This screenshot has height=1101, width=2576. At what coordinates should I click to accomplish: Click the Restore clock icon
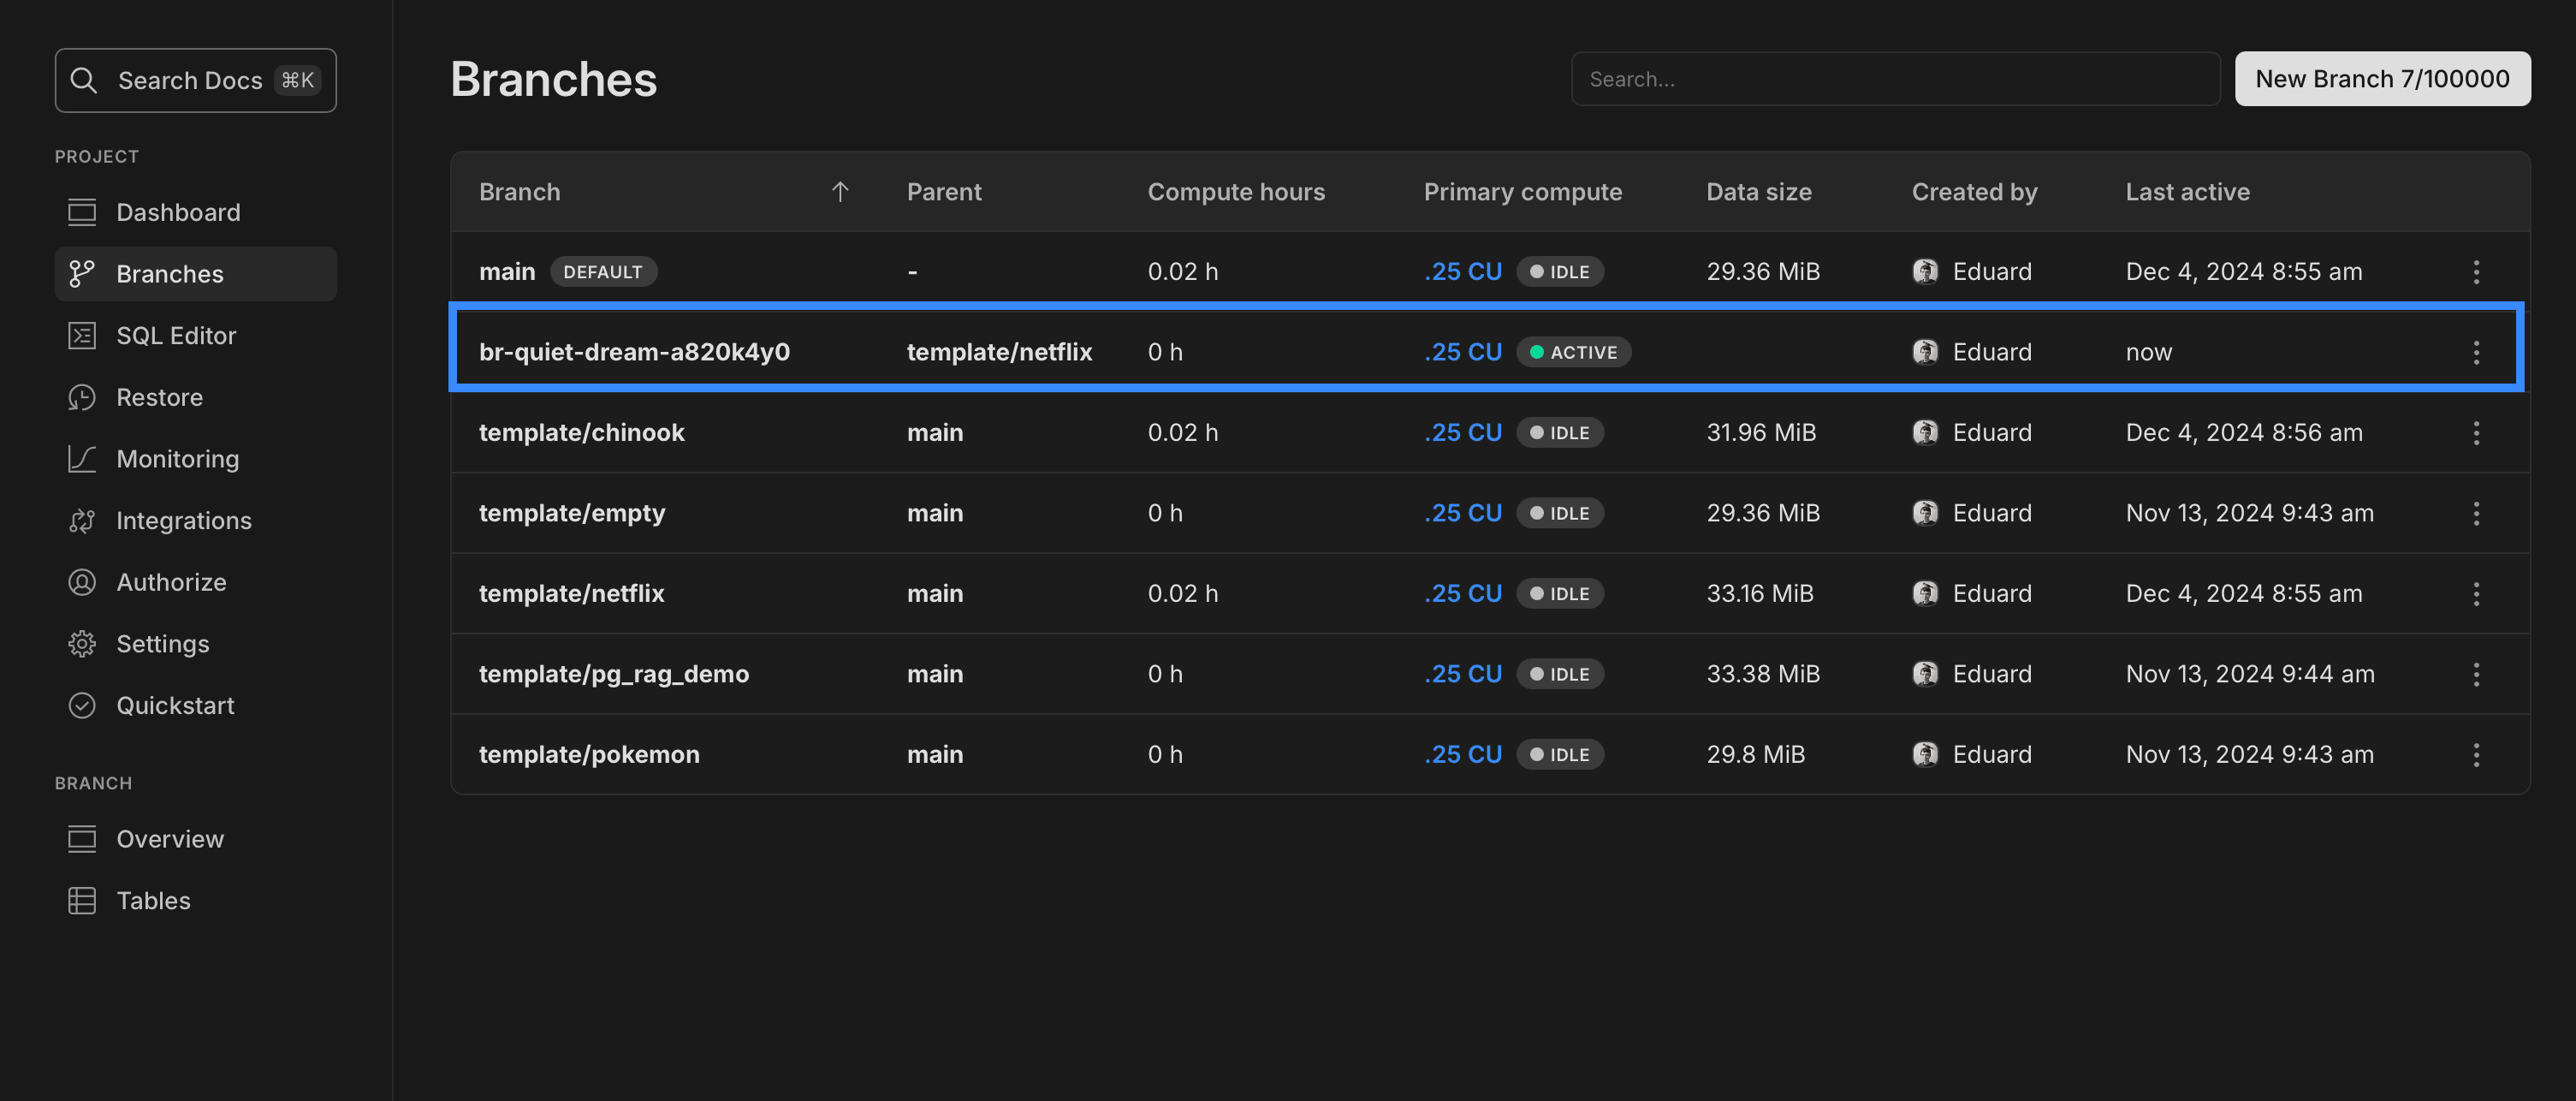(82, 397)
